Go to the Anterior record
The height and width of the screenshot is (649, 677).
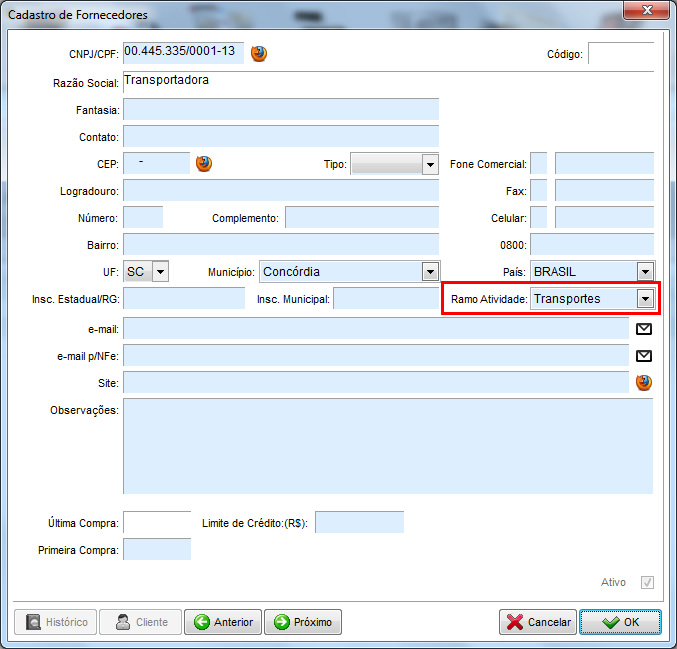click(223, 622)
